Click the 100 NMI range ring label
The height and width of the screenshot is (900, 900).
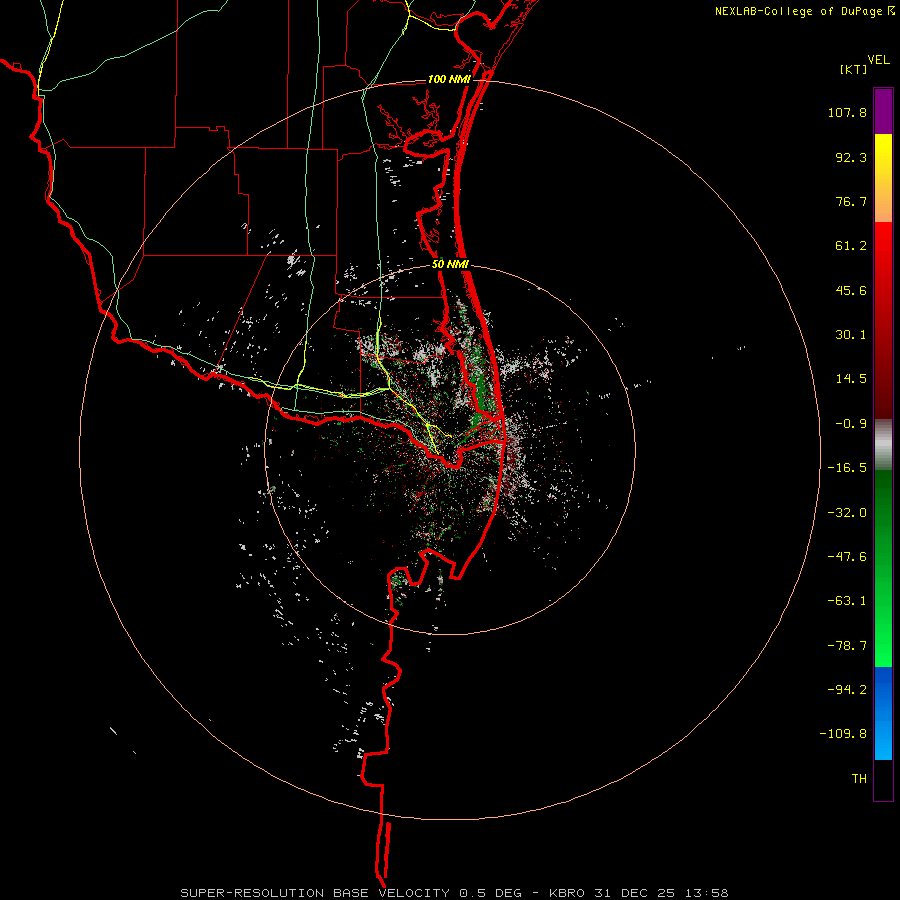point(449,79)
